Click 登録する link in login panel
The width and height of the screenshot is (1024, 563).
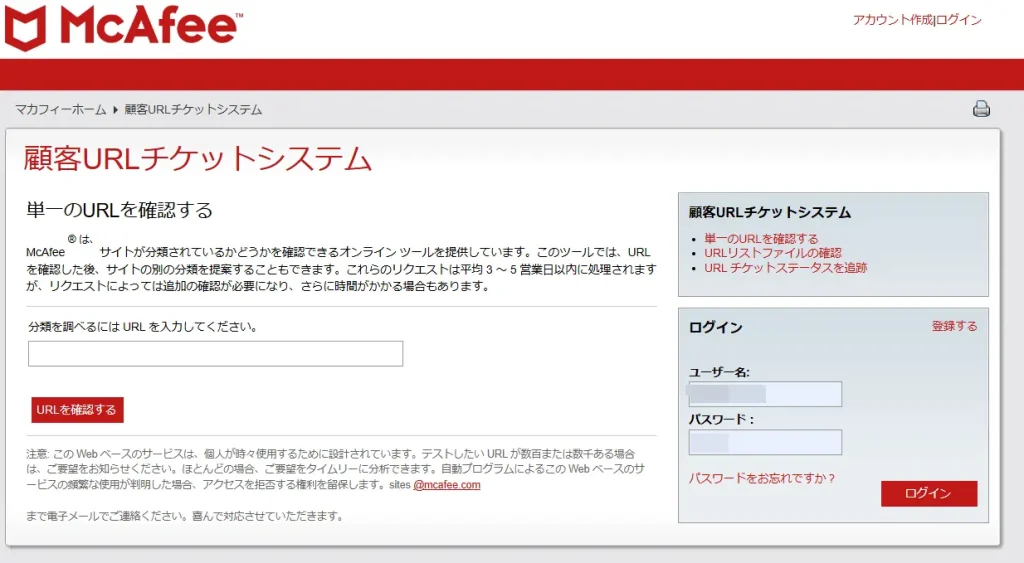tap(954, 326)
